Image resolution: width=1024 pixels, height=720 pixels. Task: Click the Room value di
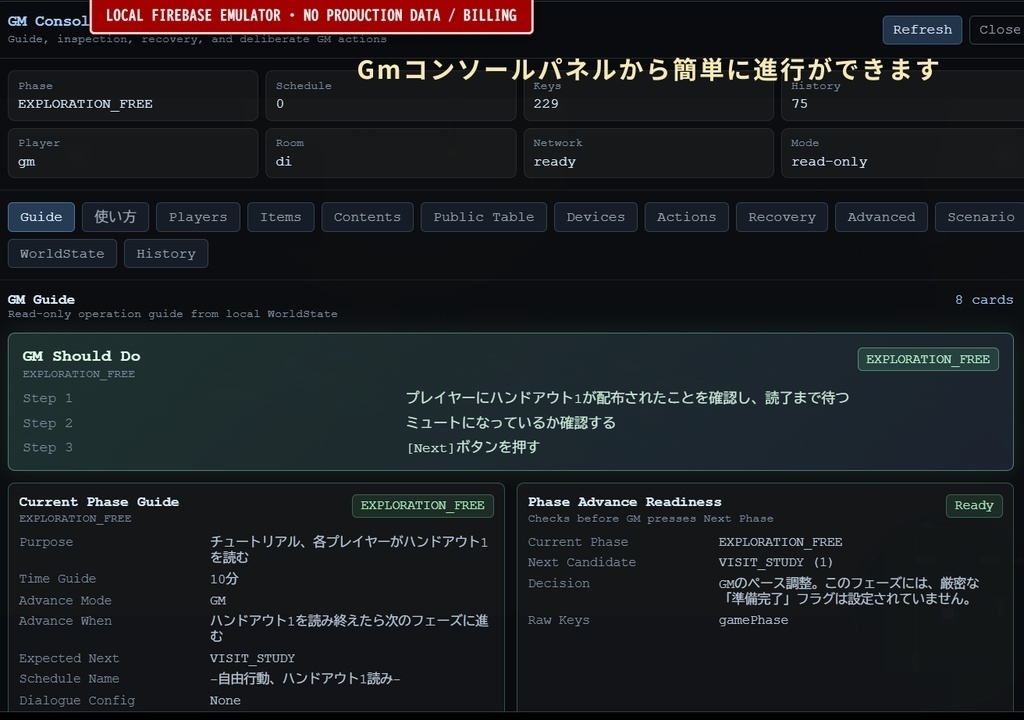coord(283,162)
